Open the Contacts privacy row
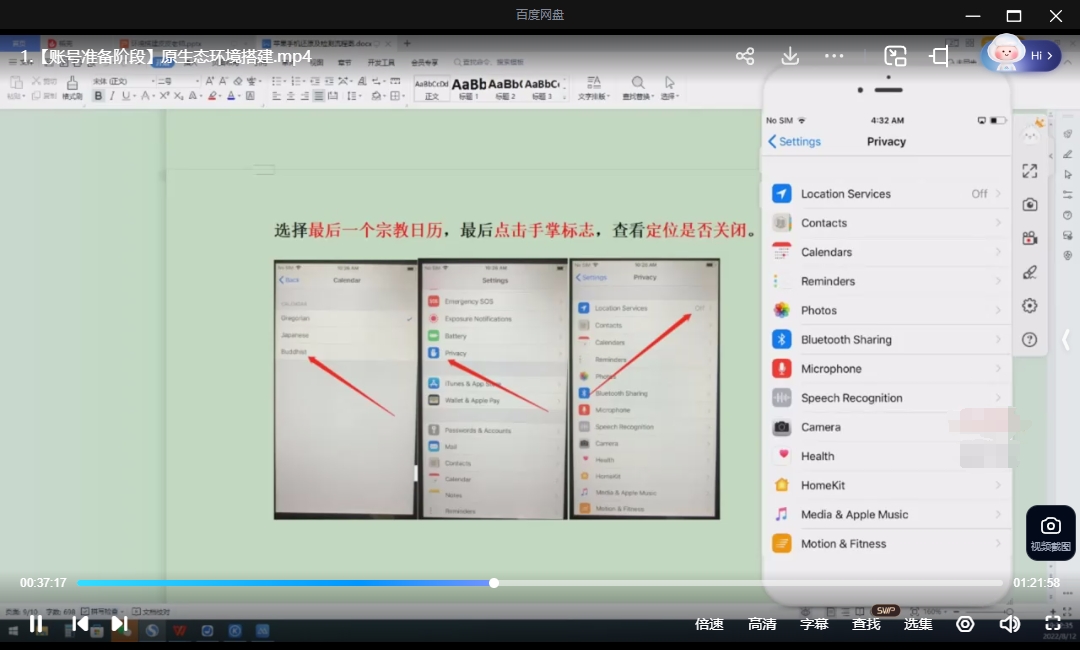This screenshot has height=650, width=1080. pos(886,223)
